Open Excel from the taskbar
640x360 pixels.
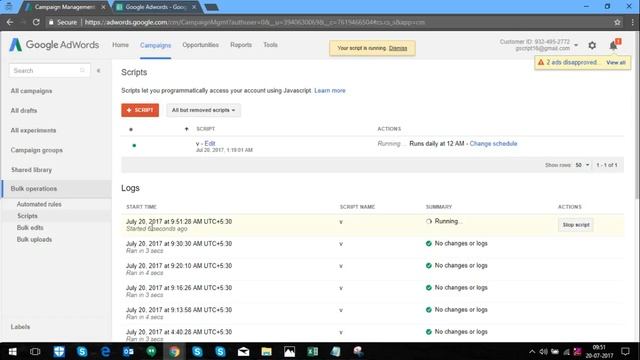pos(313,351)
